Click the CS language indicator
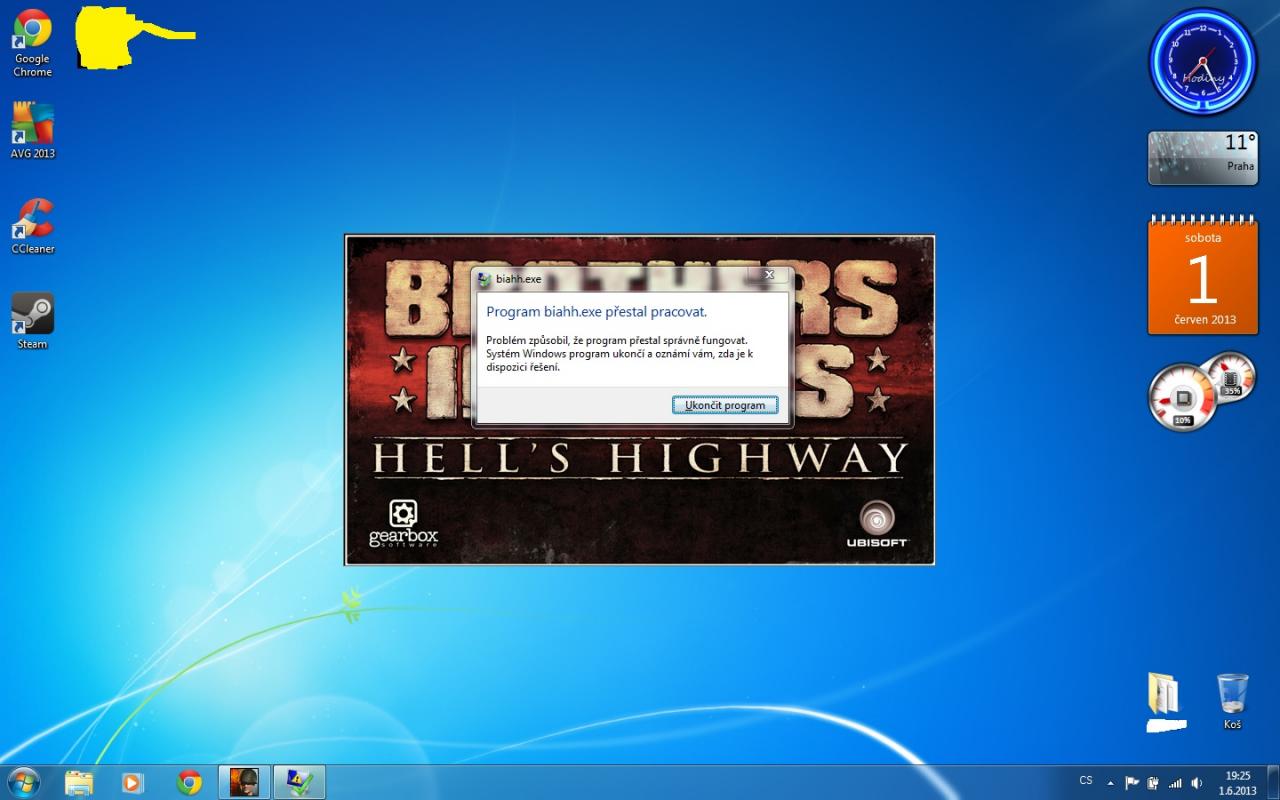Image resolution: width=1280 pixels, height=800 pixels. pyautogui.click(x=1086, y=780)
